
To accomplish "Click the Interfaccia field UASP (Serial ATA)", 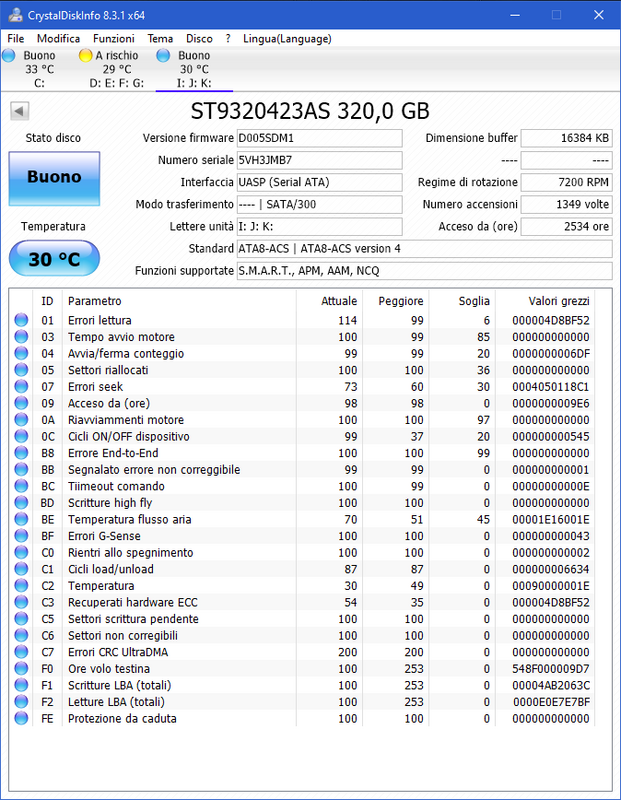I will 319,182.
